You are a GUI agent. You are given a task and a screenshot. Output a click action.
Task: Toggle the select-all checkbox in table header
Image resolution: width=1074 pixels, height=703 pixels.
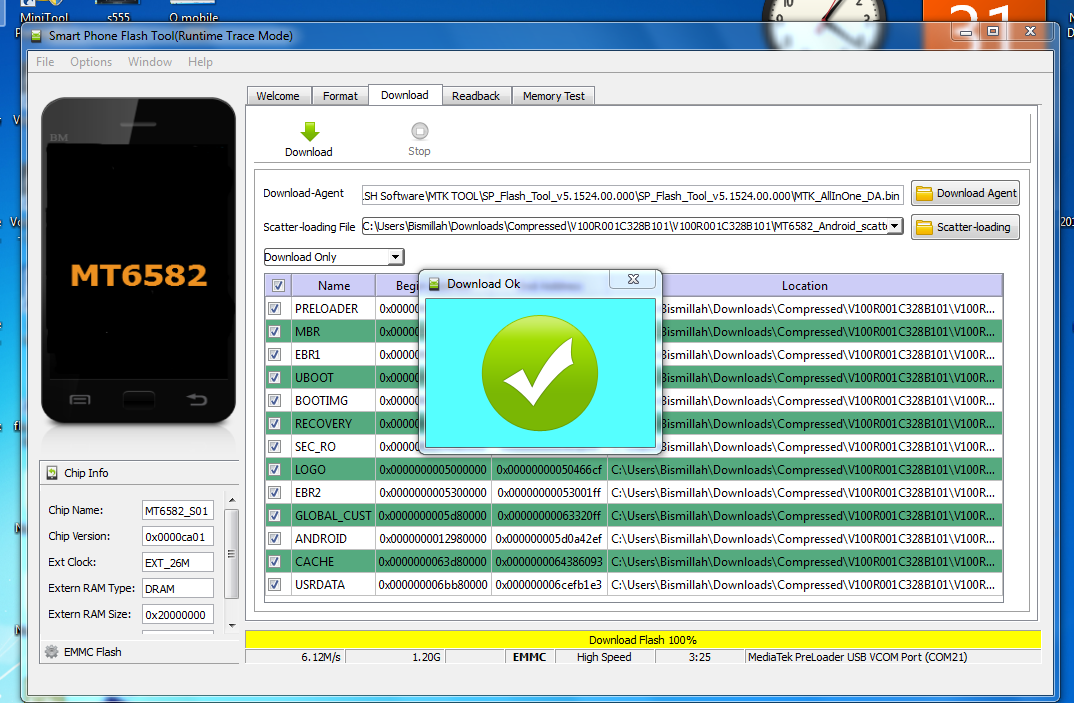click(x=278, y=286)
